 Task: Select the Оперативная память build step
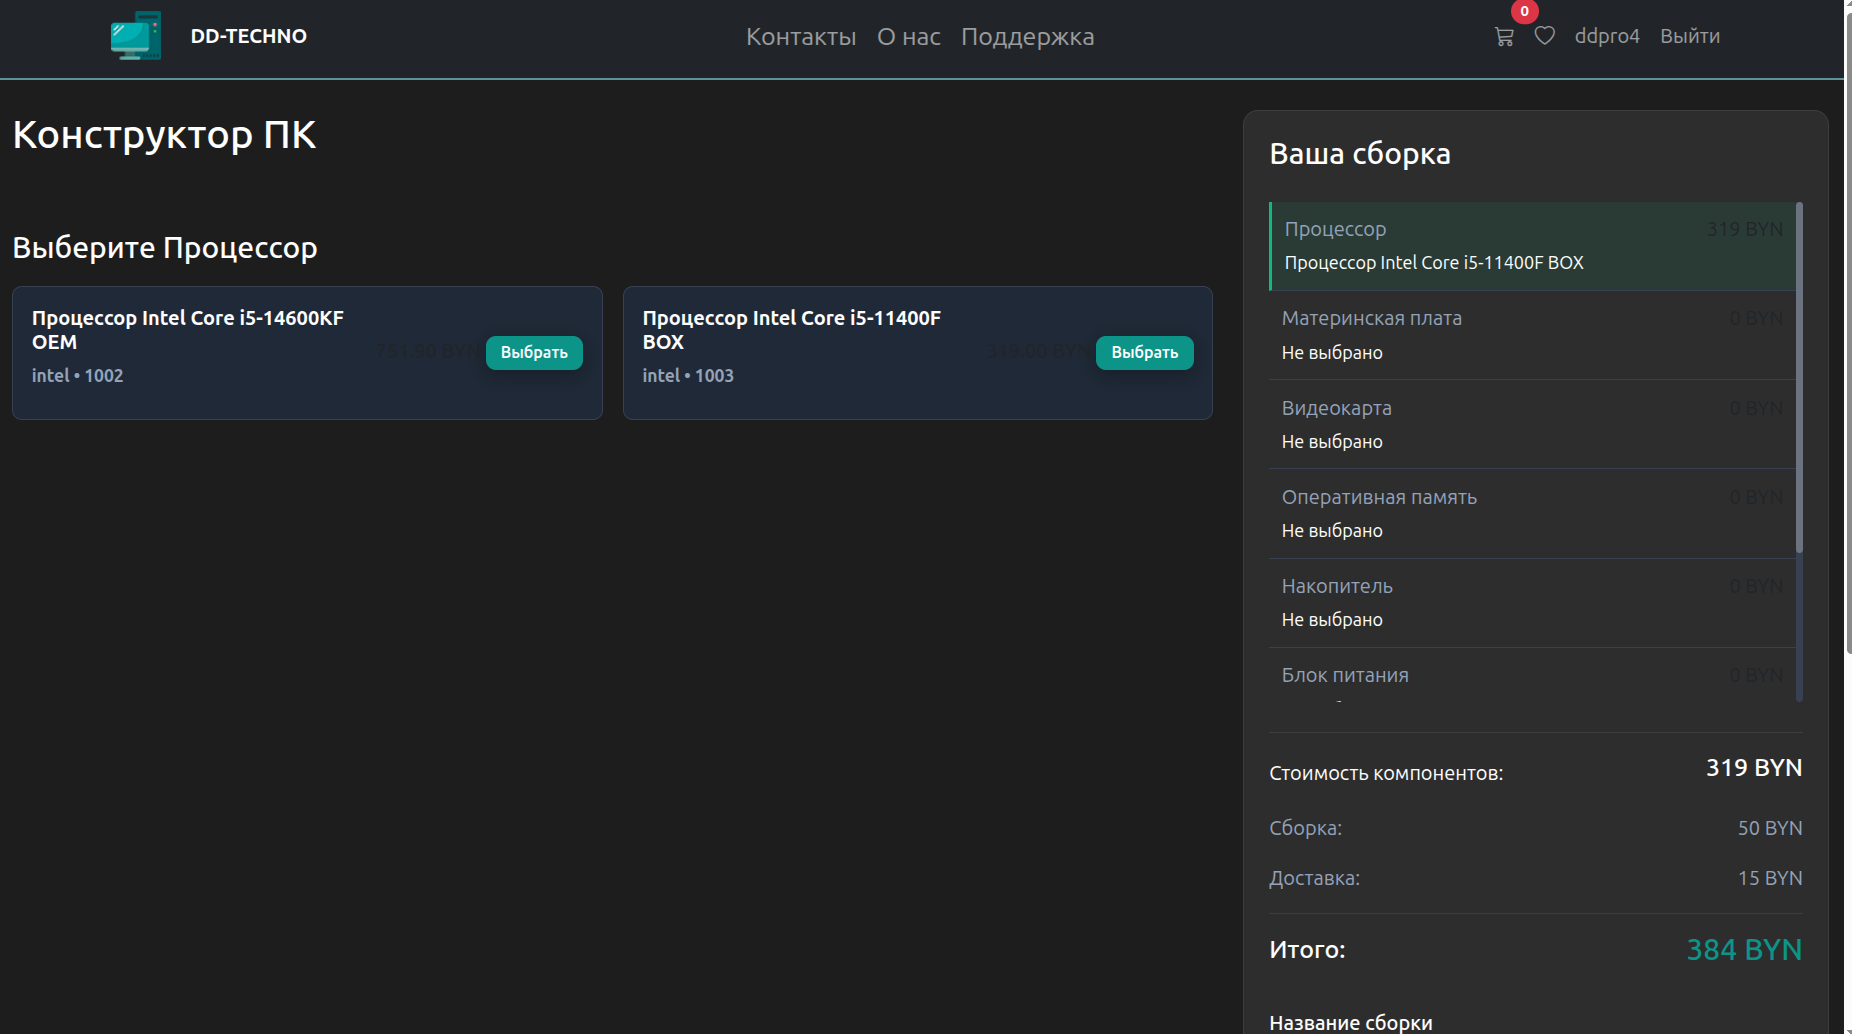1533,513
